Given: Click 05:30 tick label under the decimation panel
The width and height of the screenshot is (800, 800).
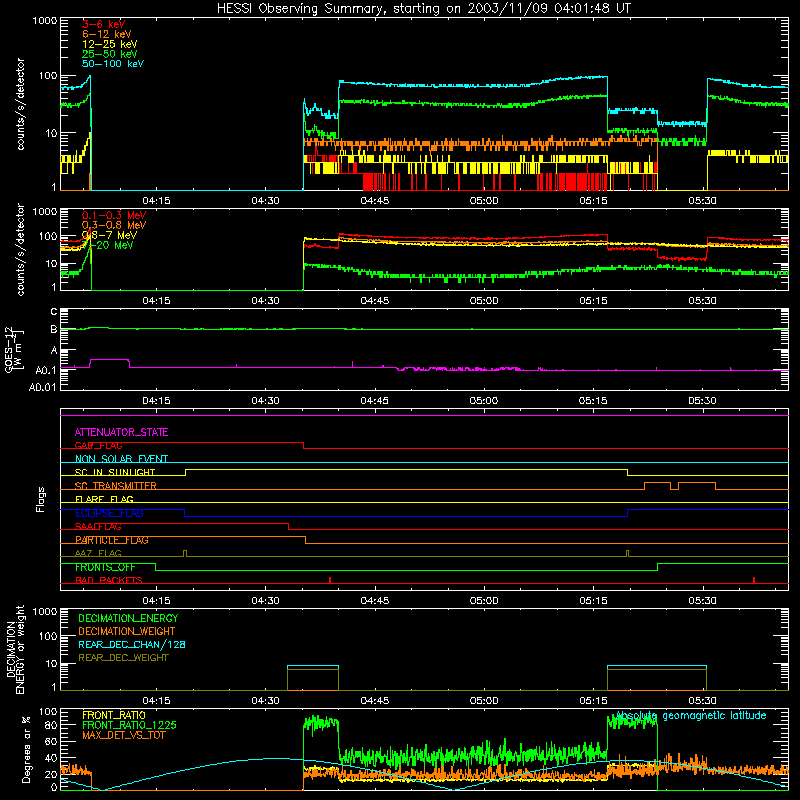Looking at the screenshot, I should coord(703,701).
